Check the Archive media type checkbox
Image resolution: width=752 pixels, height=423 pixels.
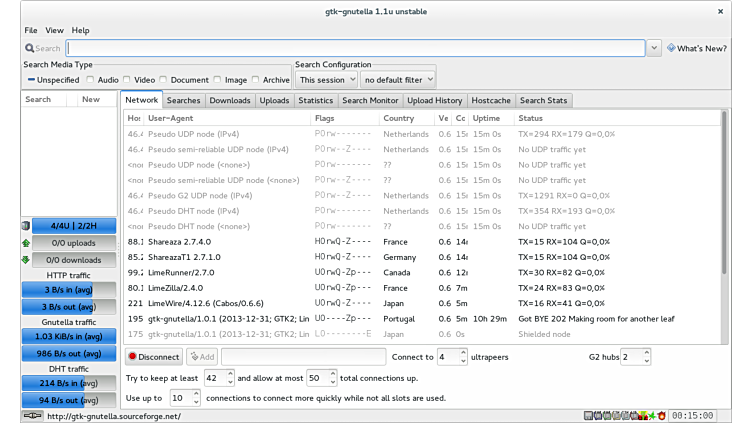click(x=255, y=80)
